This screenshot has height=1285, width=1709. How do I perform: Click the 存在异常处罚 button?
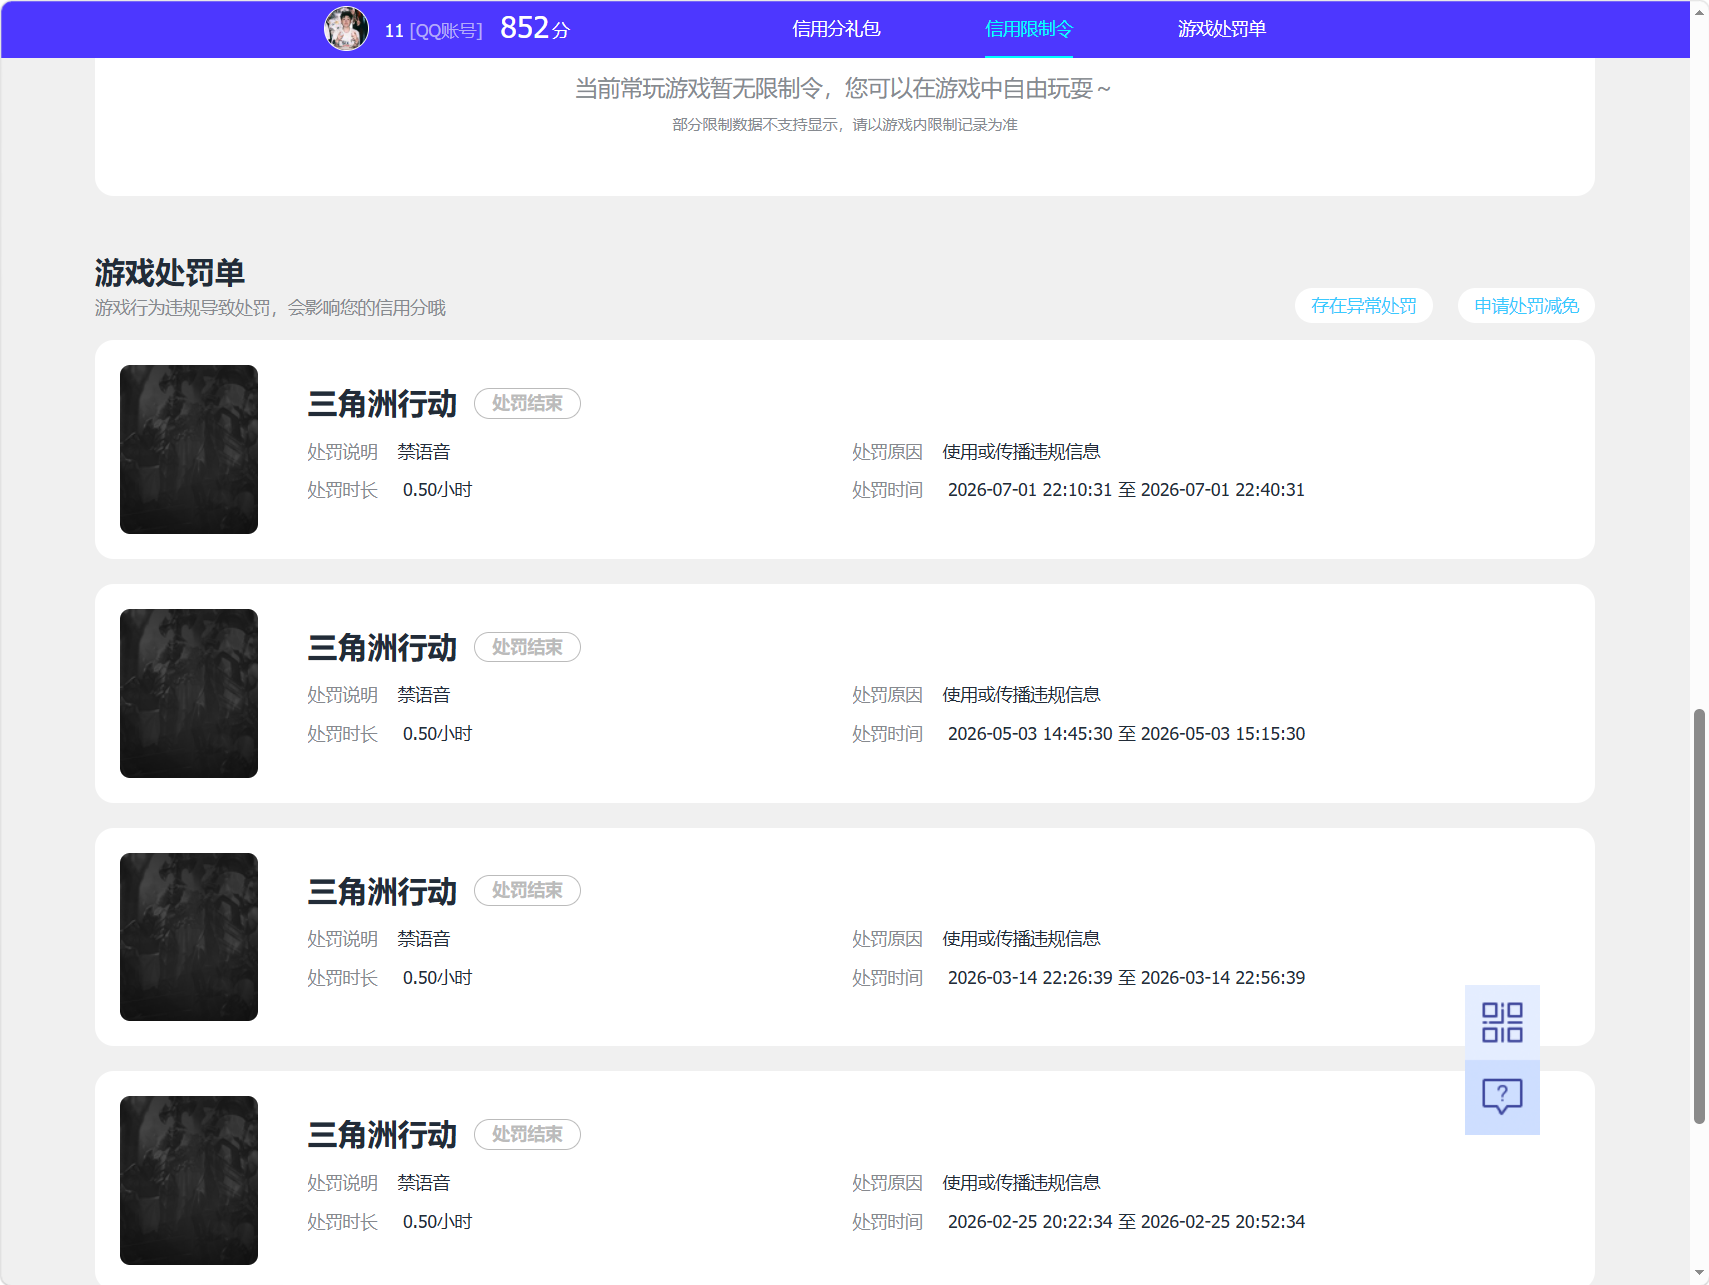1364,306
